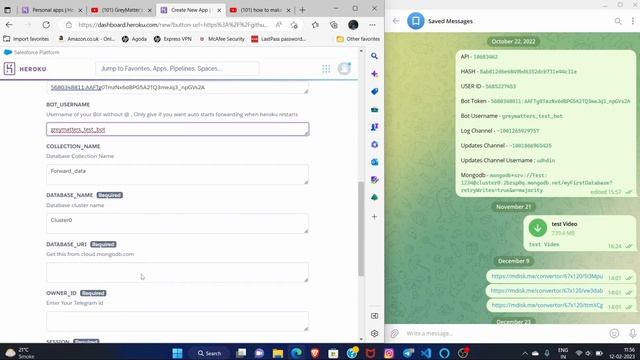Open the Edge sidebar Tools briefcase icon
Viewport: 640px width, 360px height.
coord(374,109)
